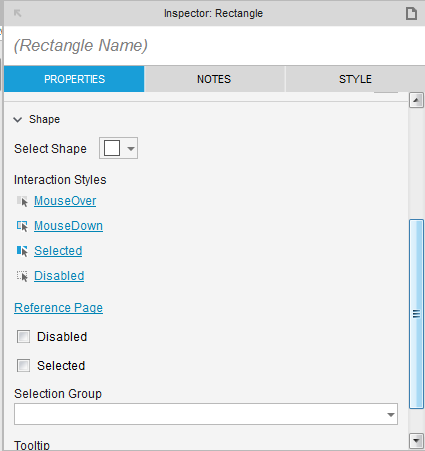Click the blue vertical scrollbar thumb
Screen dimensions: 425x451
click(x=416, y=314)
